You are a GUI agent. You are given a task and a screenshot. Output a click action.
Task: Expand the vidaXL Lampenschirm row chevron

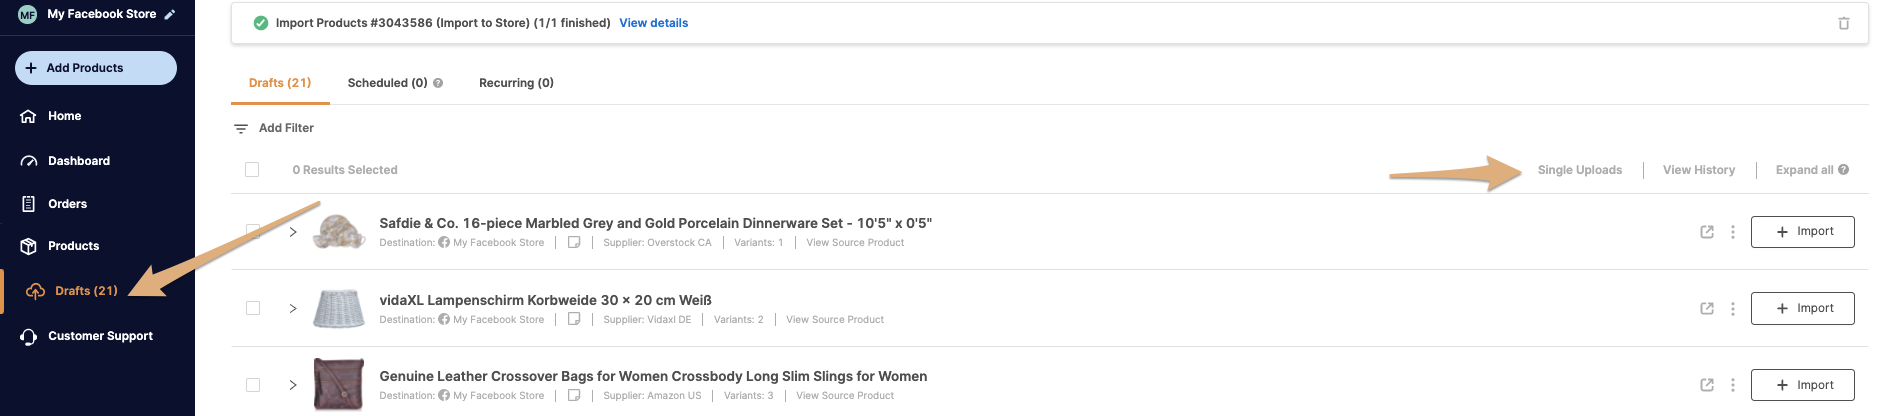pos(293,308)
